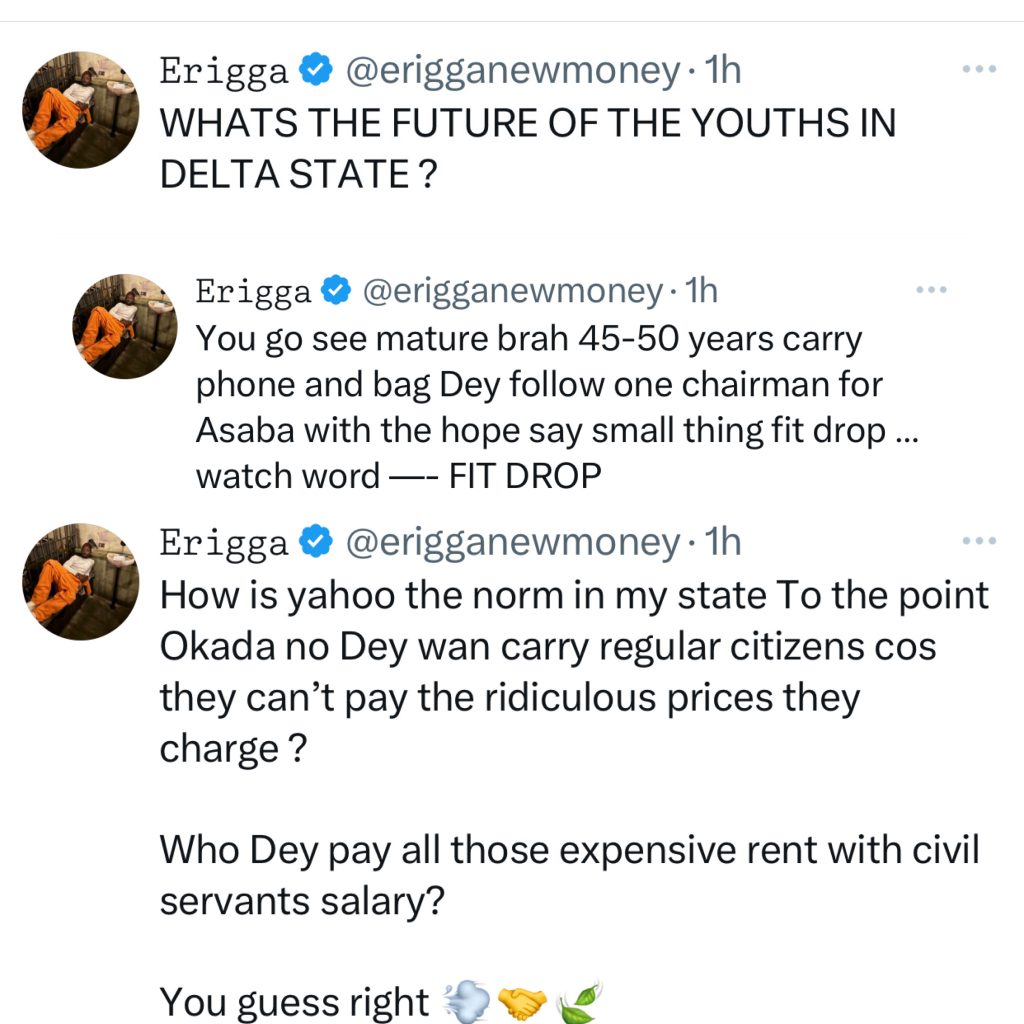
Task: Click verified badge on the Delta State youths tweet
Action: pyautogui.click(x=317, y=71)
